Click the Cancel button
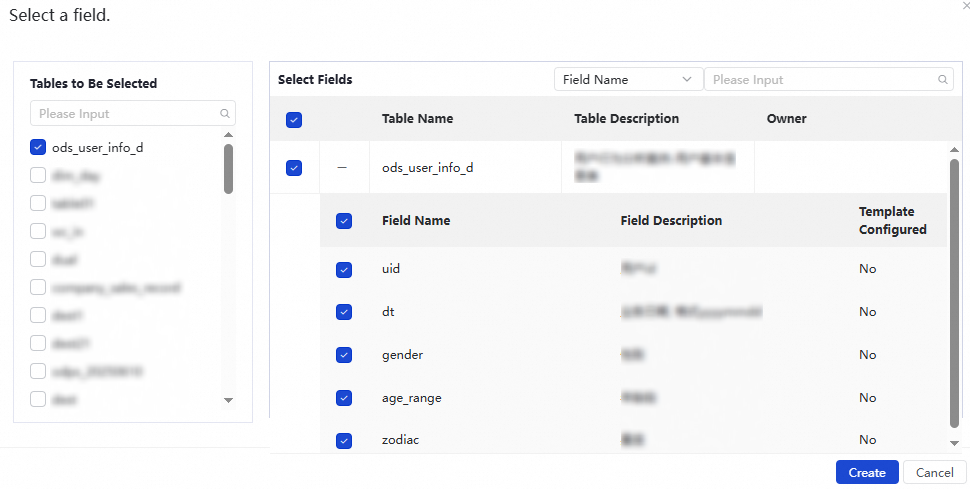The image size is (970, 489). pyautogui.click(x=934, y=473)
